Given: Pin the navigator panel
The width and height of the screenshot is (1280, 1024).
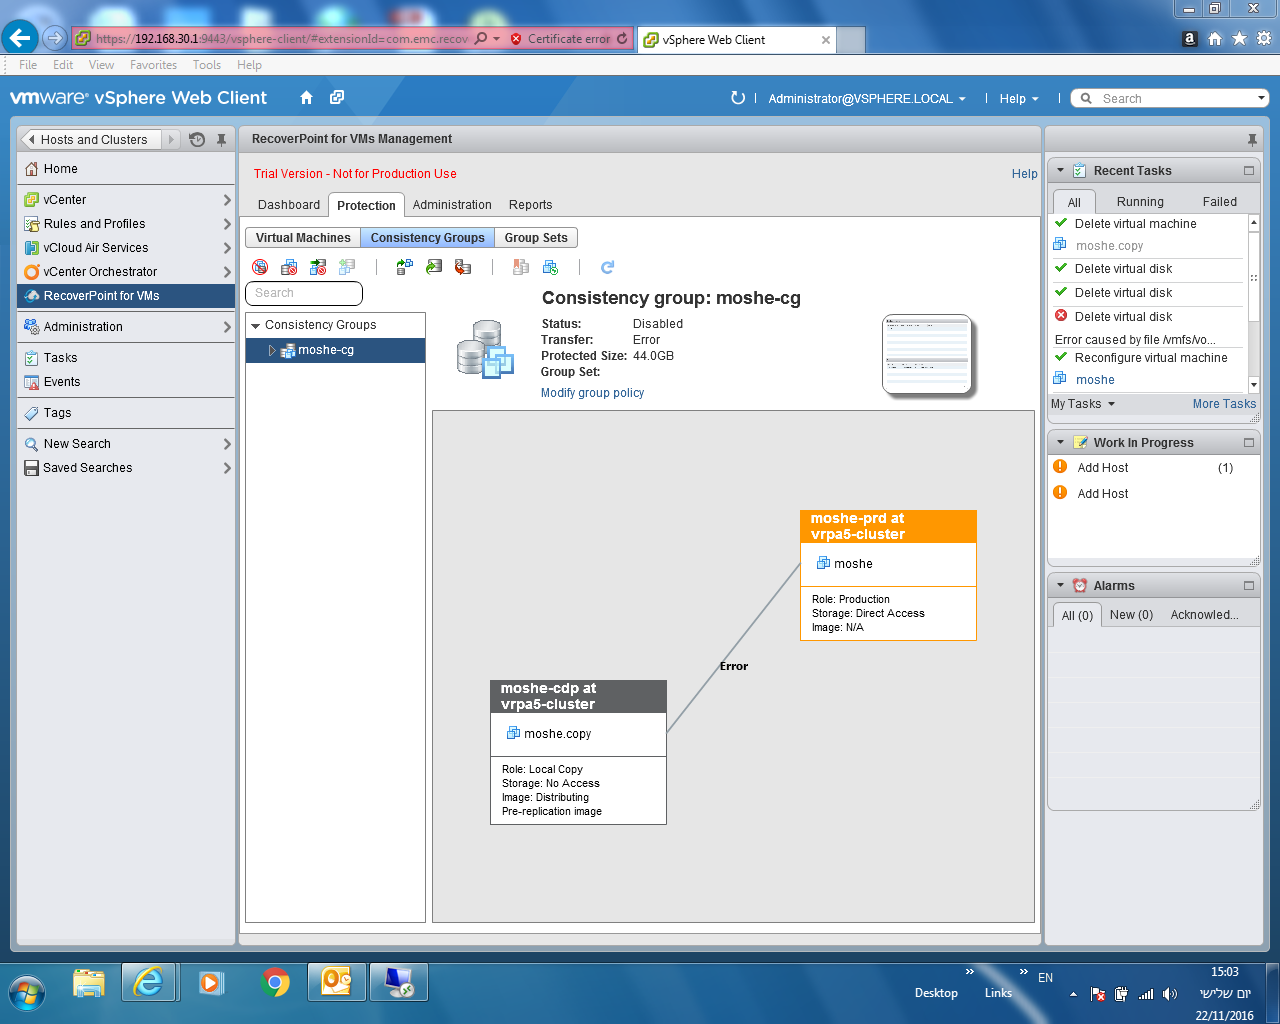Looking at the screenshot, I should coord(222,140).
